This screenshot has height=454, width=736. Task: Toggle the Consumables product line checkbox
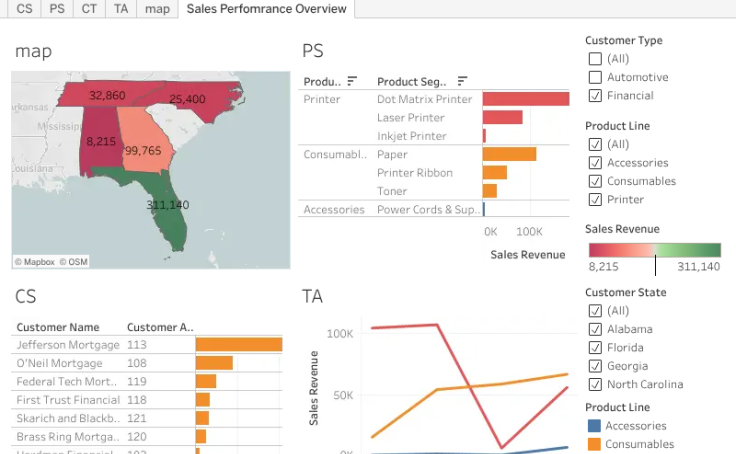[x=595, y=181]
